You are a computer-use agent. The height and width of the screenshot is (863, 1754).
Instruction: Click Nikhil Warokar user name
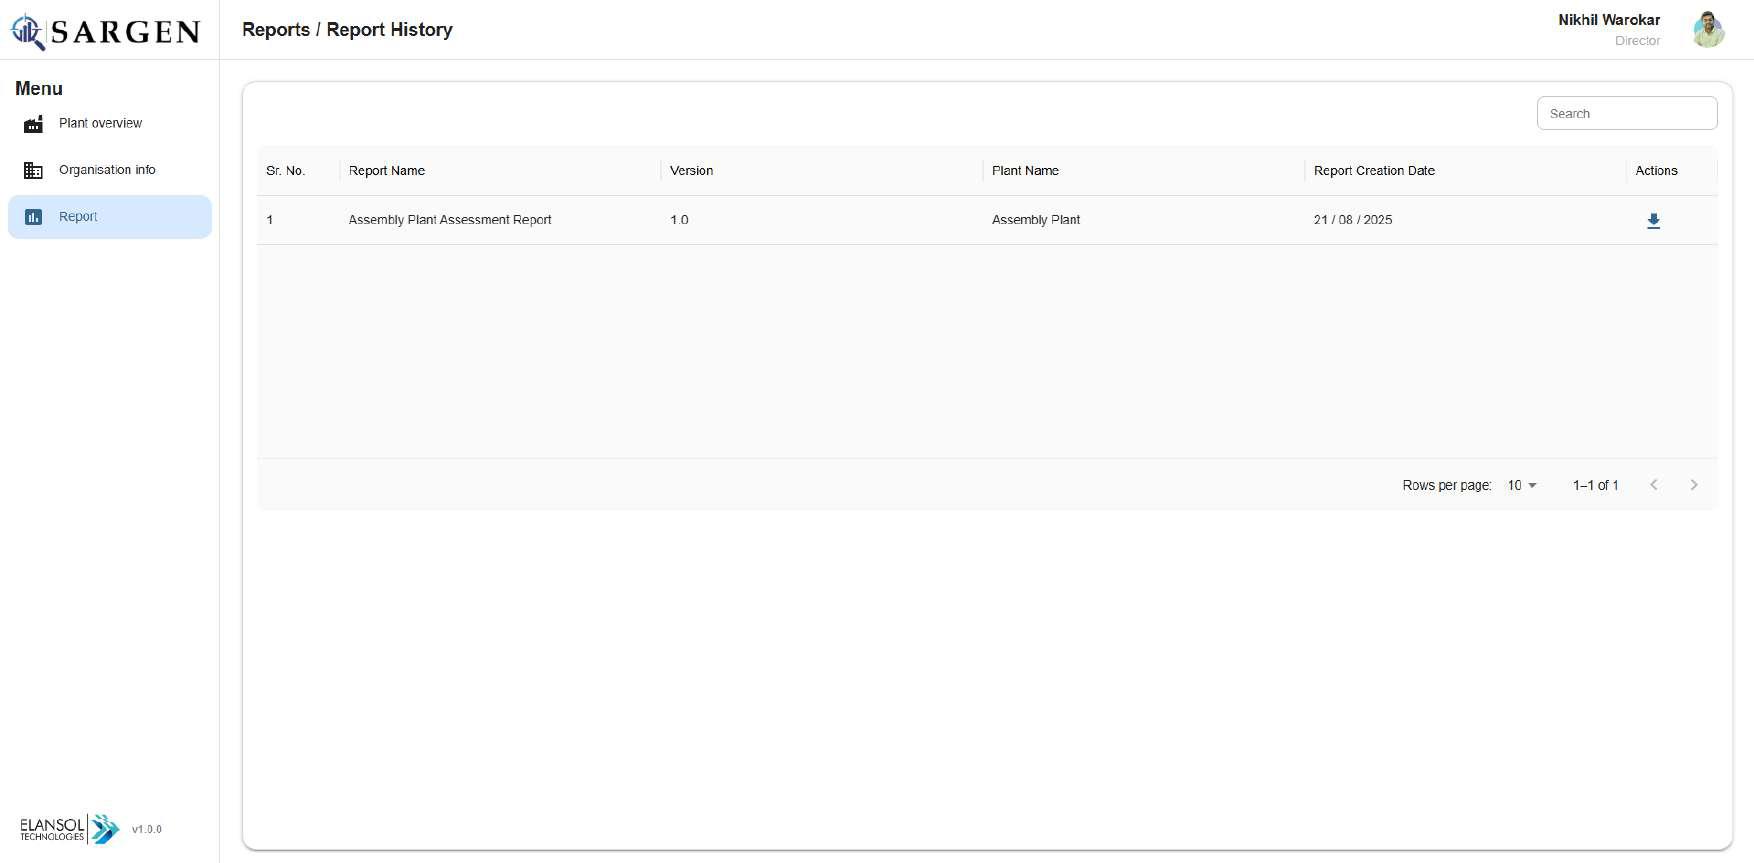[1608, 20]
